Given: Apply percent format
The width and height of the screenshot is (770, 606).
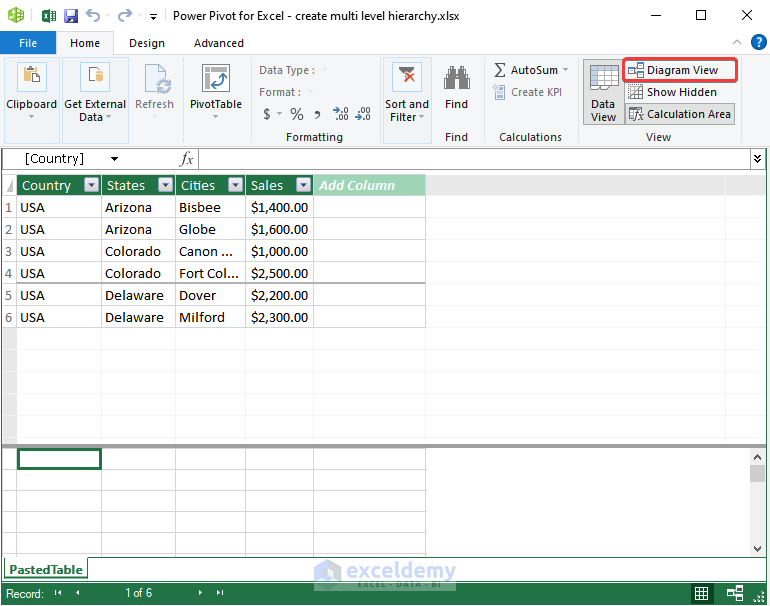Looking at the screenshot, I should click(x=297, y=114).
